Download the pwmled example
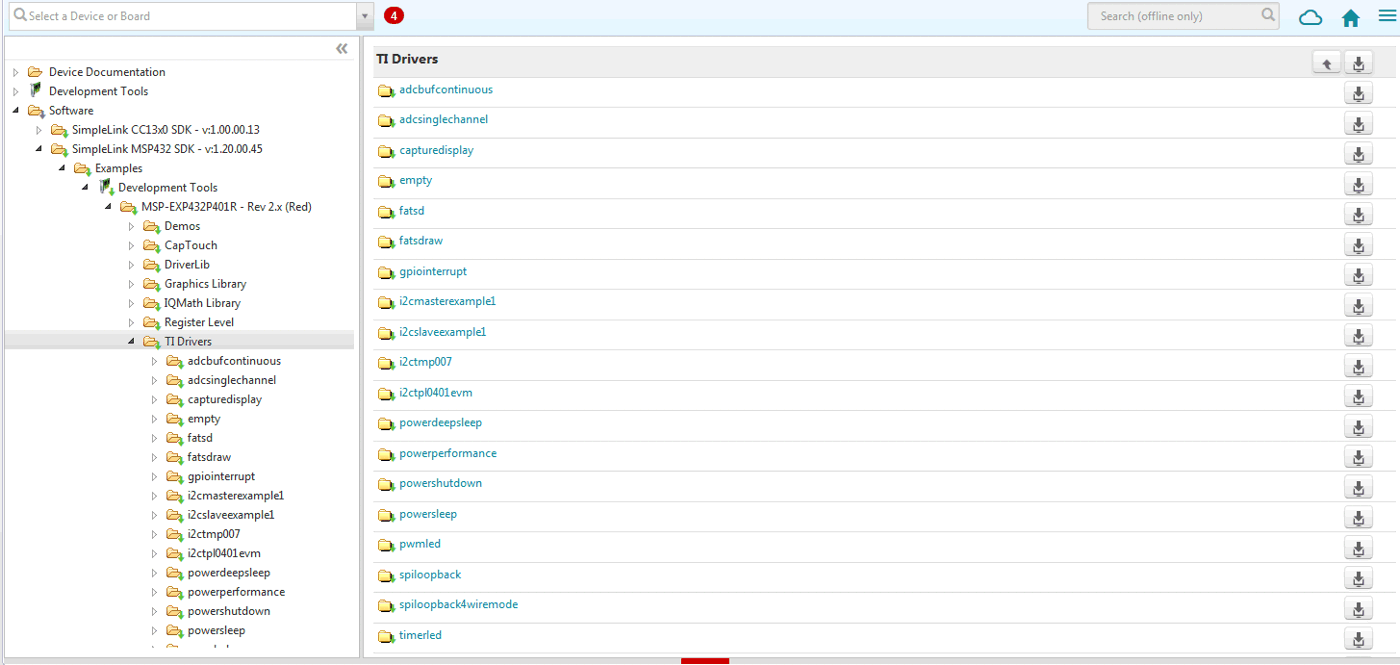The width and height of the screenshot is (1400, 665). click(1357, 548)
